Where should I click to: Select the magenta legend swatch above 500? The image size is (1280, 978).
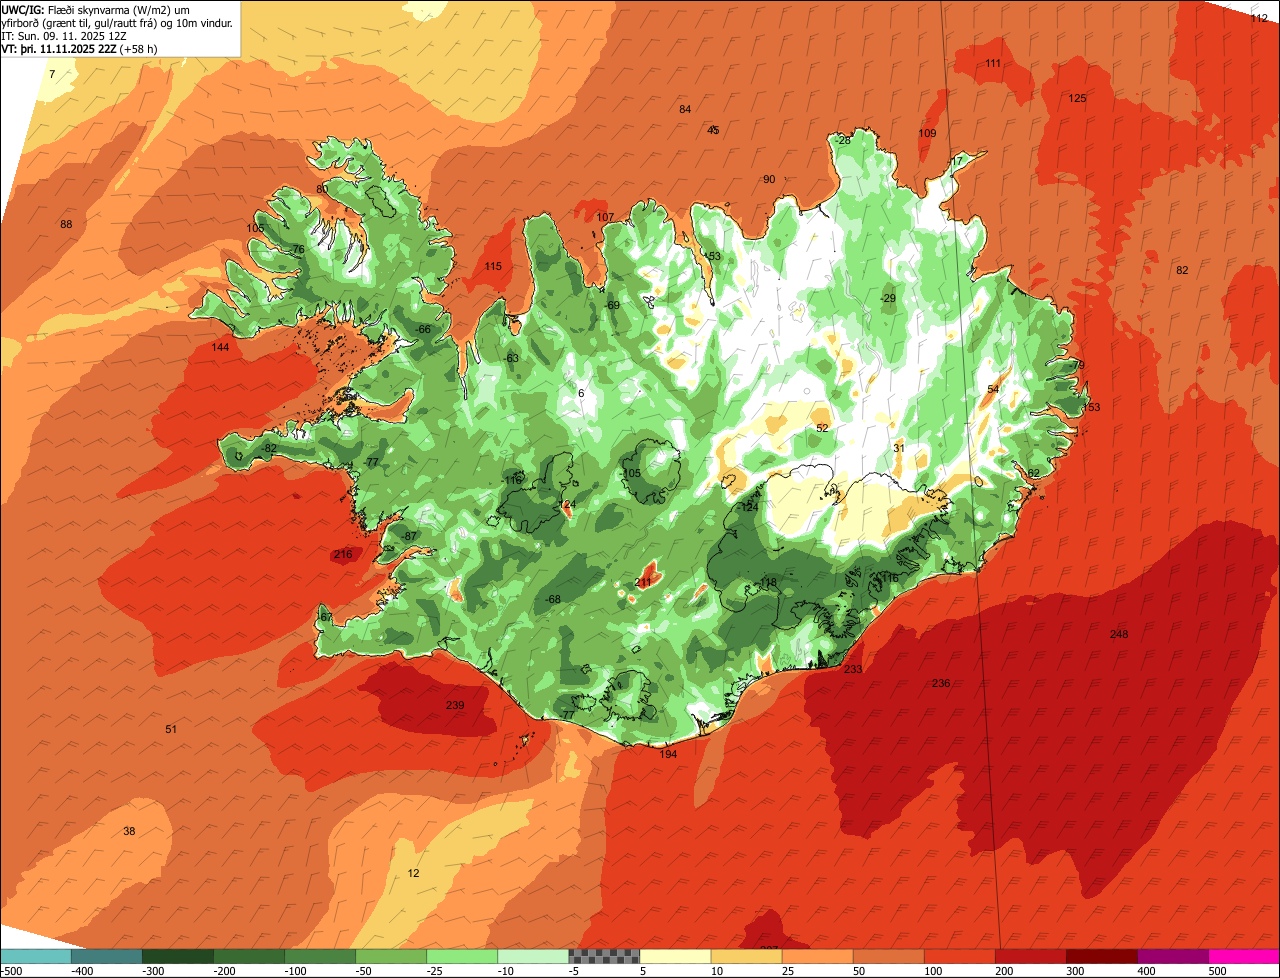1244,956
